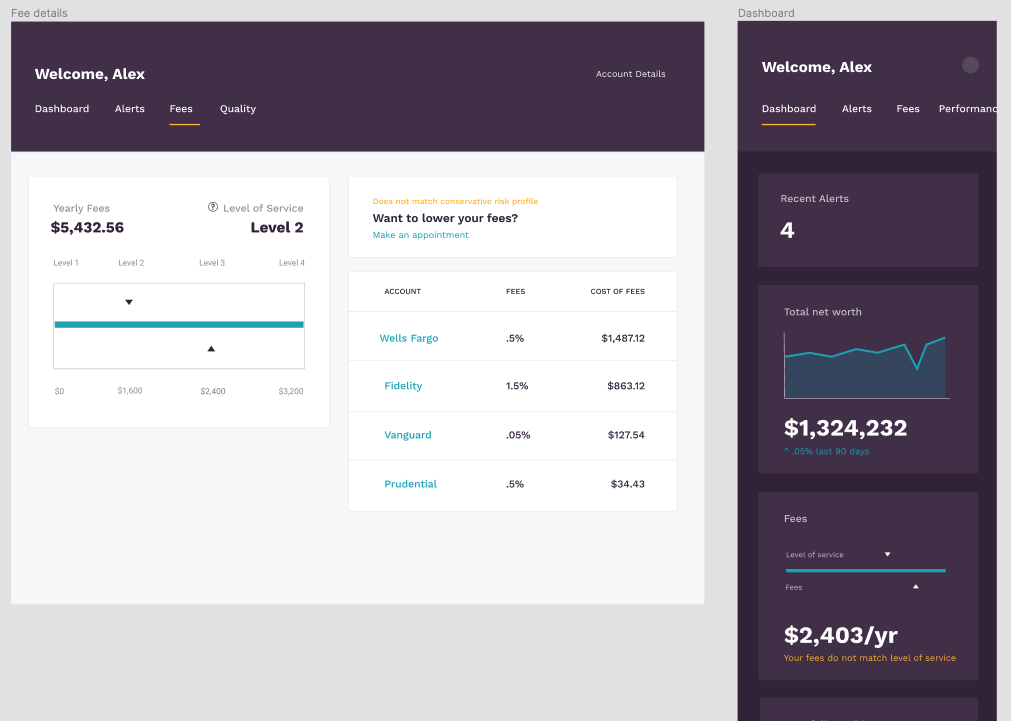Expand the Level of service dropdown

coord(886,554)
